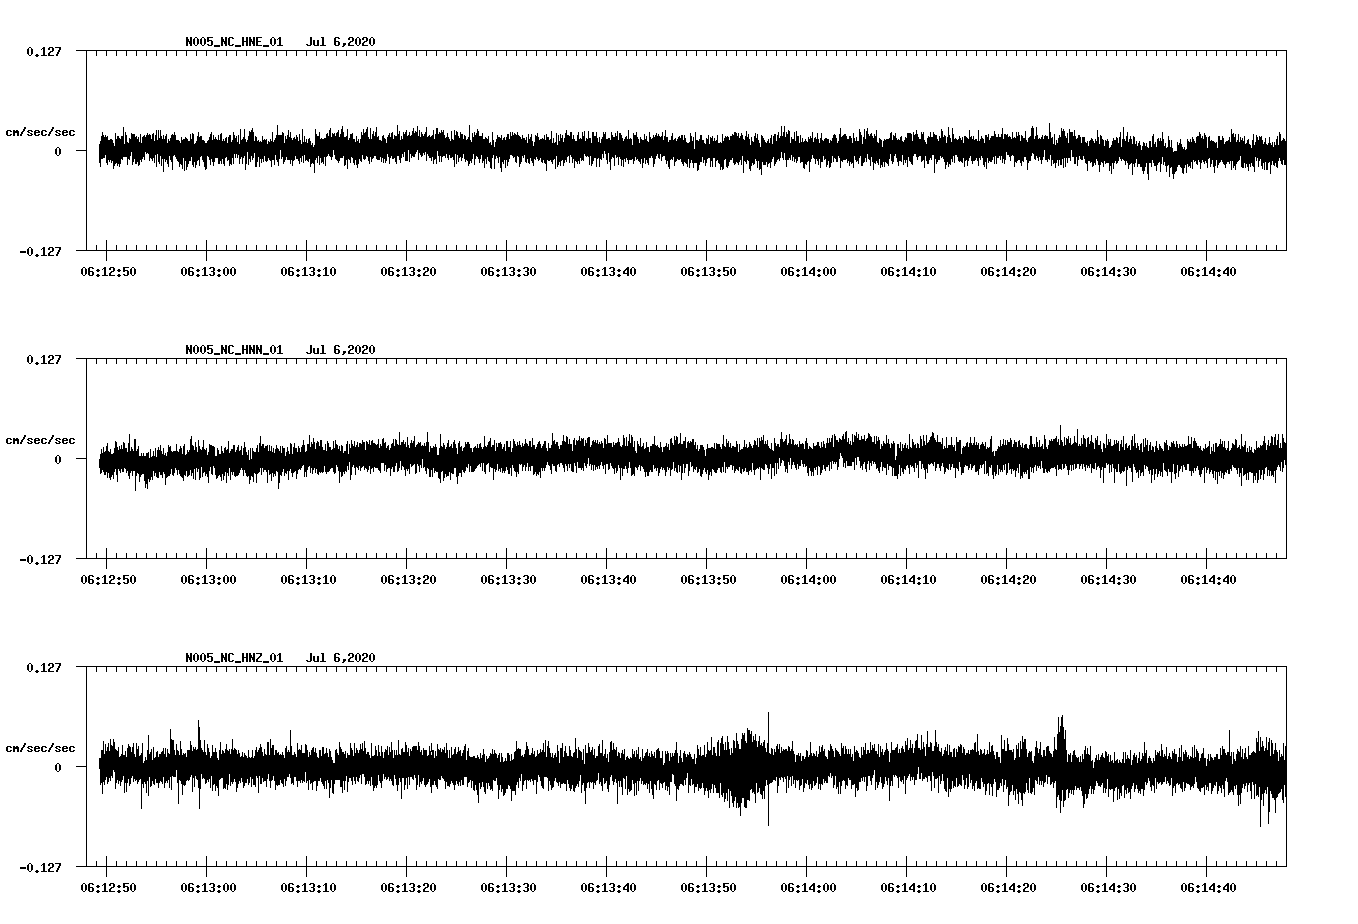1358x924 pixels.
Task: Select the -0.127 lower limit on the HNE plot
Action: tap(40, 251)
